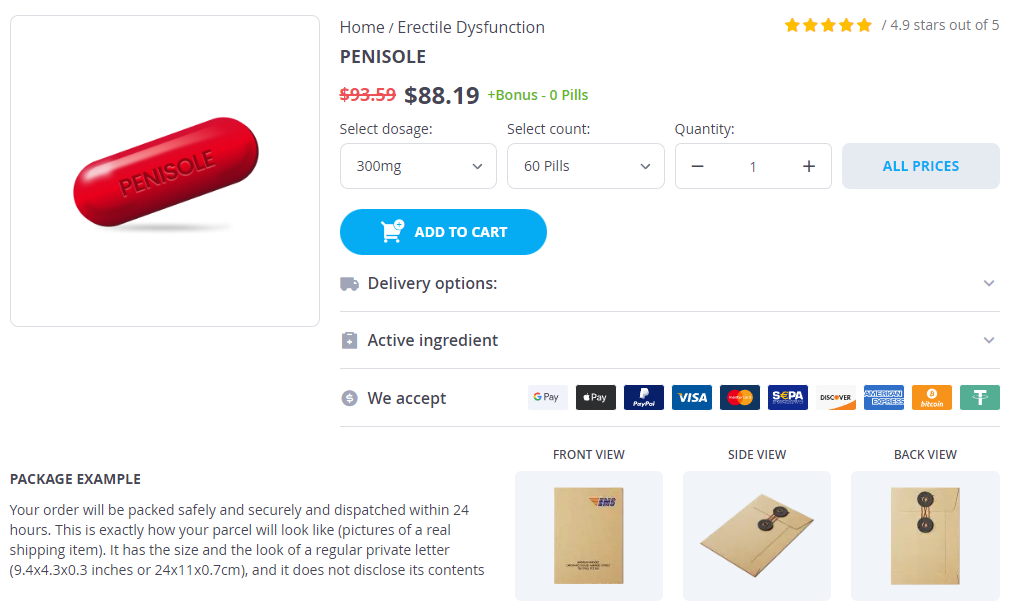
Task: Click the All Prices button
Action: (x=920, y=166)
